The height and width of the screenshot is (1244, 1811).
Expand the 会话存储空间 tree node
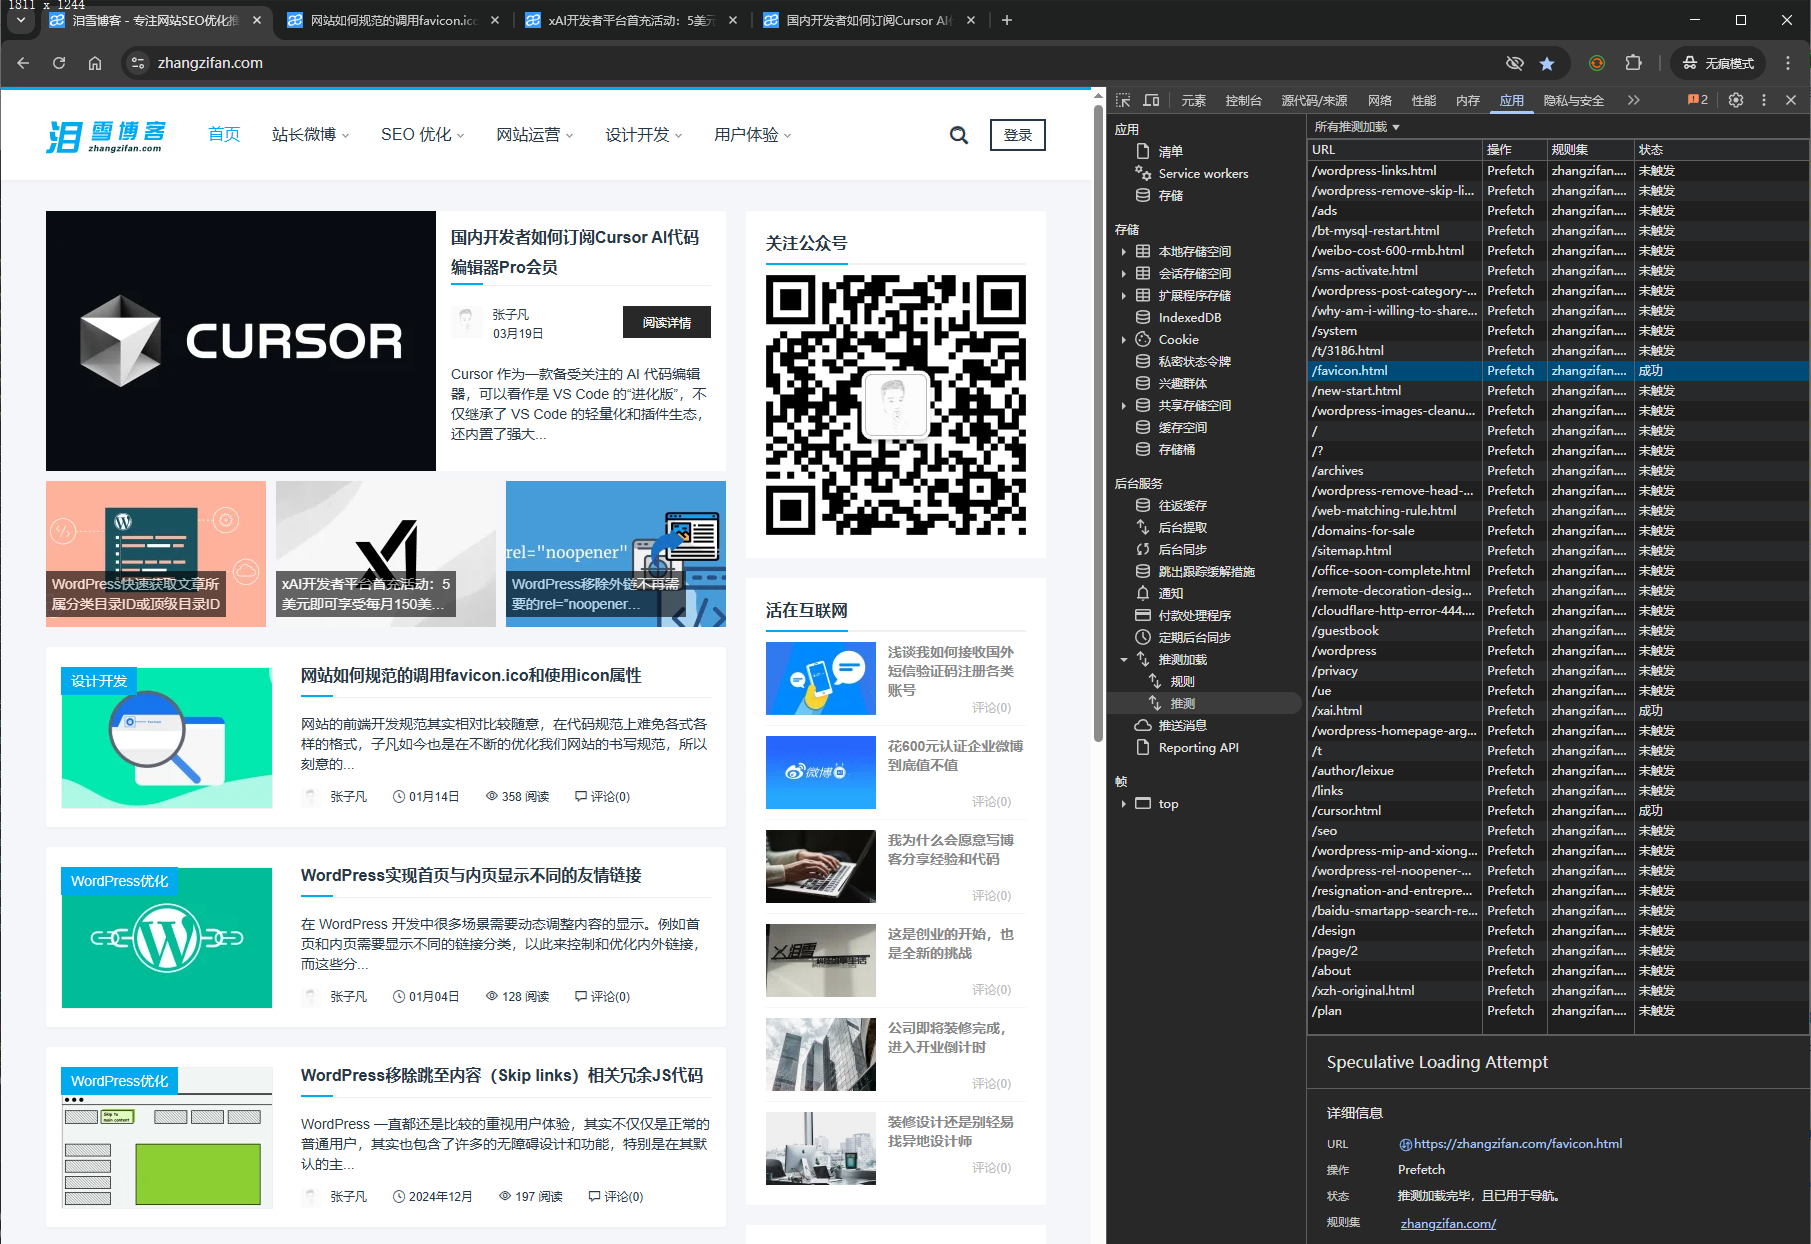point(1124,273)
